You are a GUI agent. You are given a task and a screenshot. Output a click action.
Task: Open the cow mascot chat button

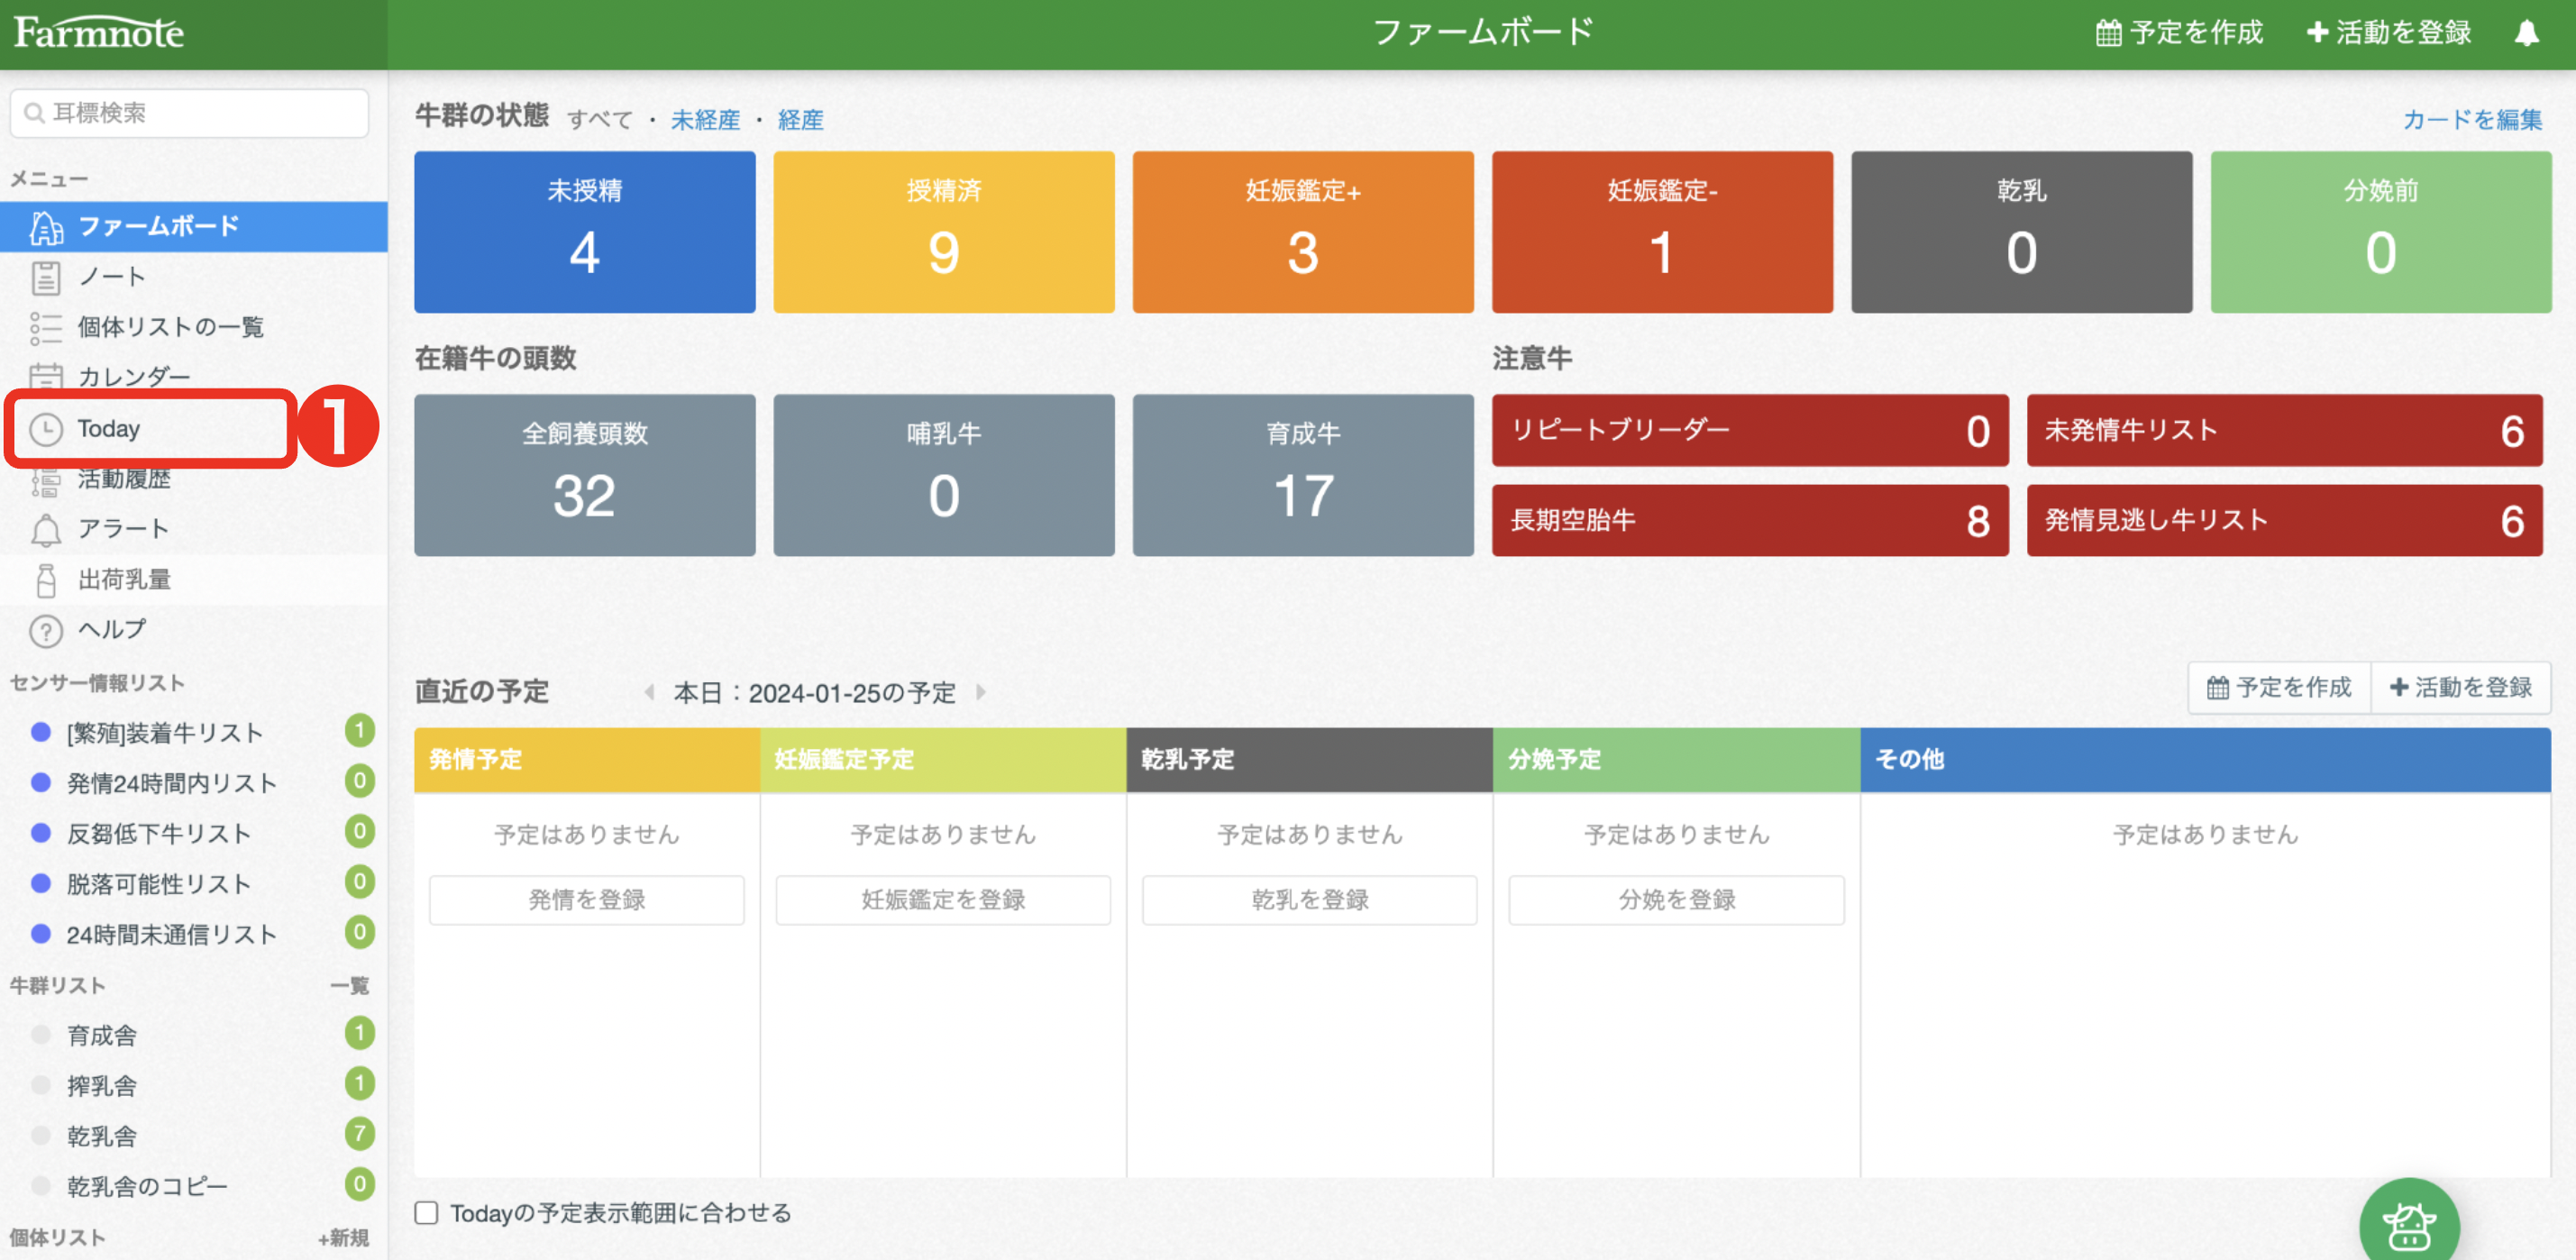tap(2408, 1225)
